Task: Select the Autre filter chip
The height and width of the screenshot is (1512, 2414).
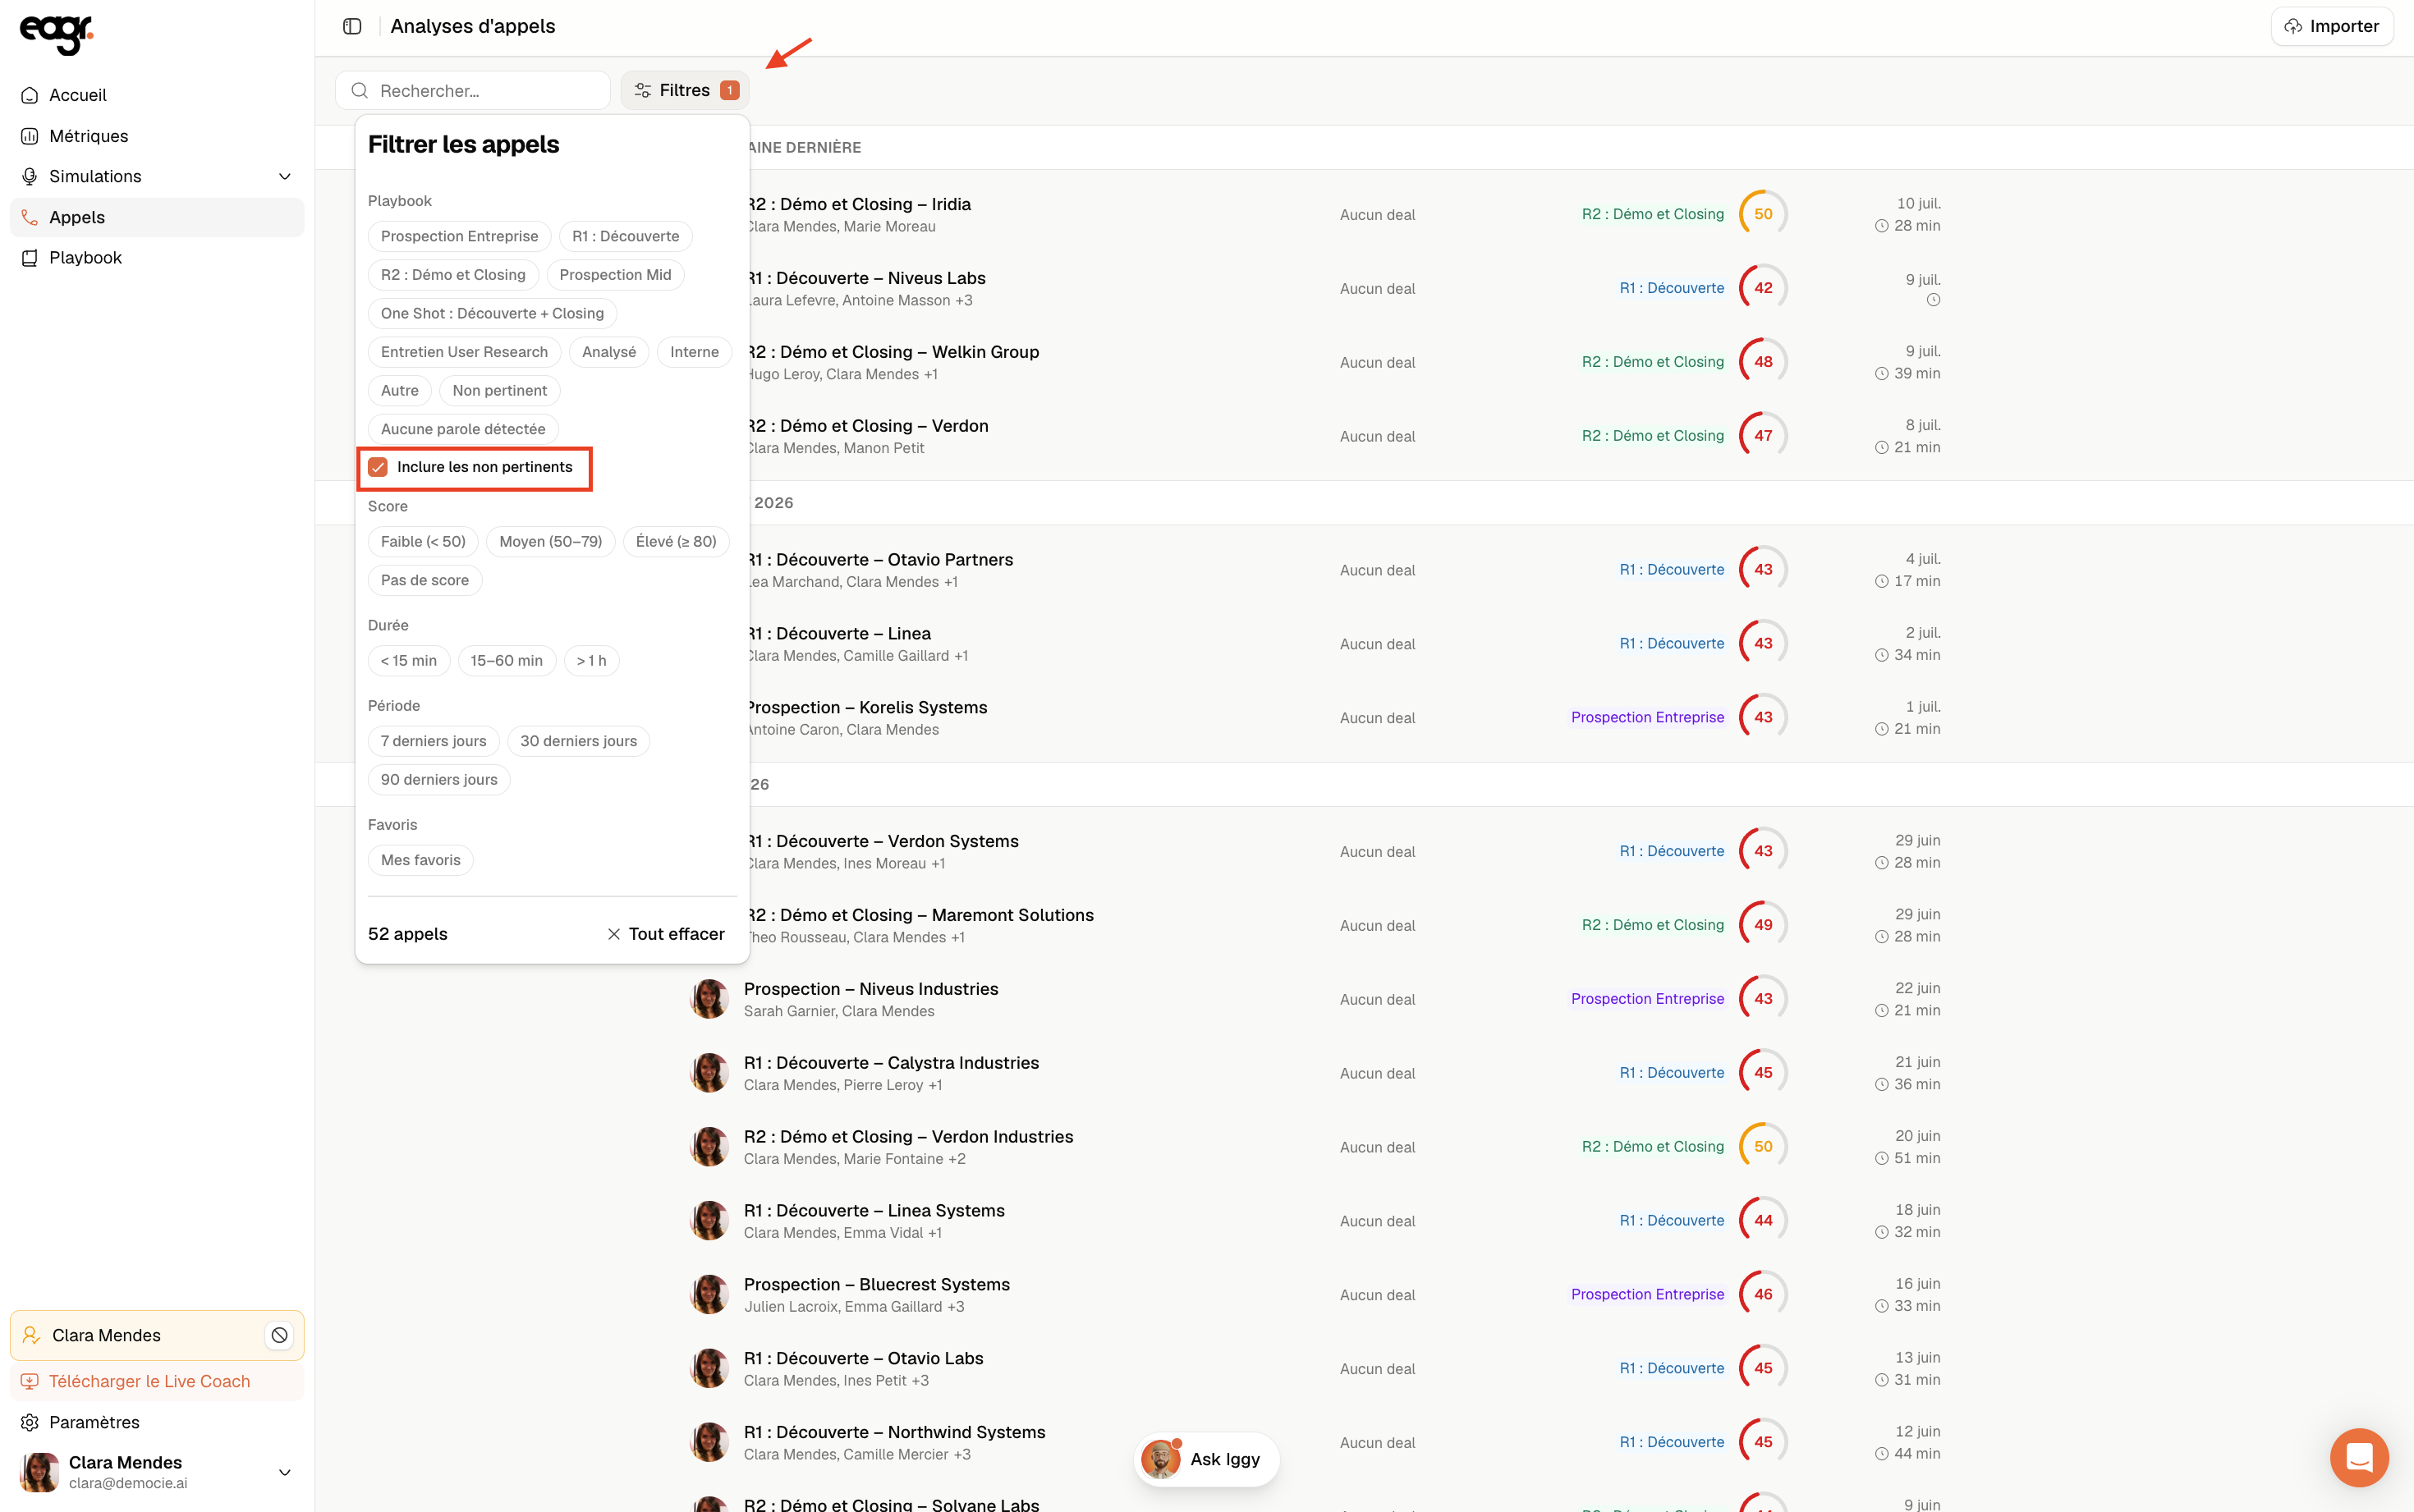Action: pyautogui.click(x=399, y=390)
